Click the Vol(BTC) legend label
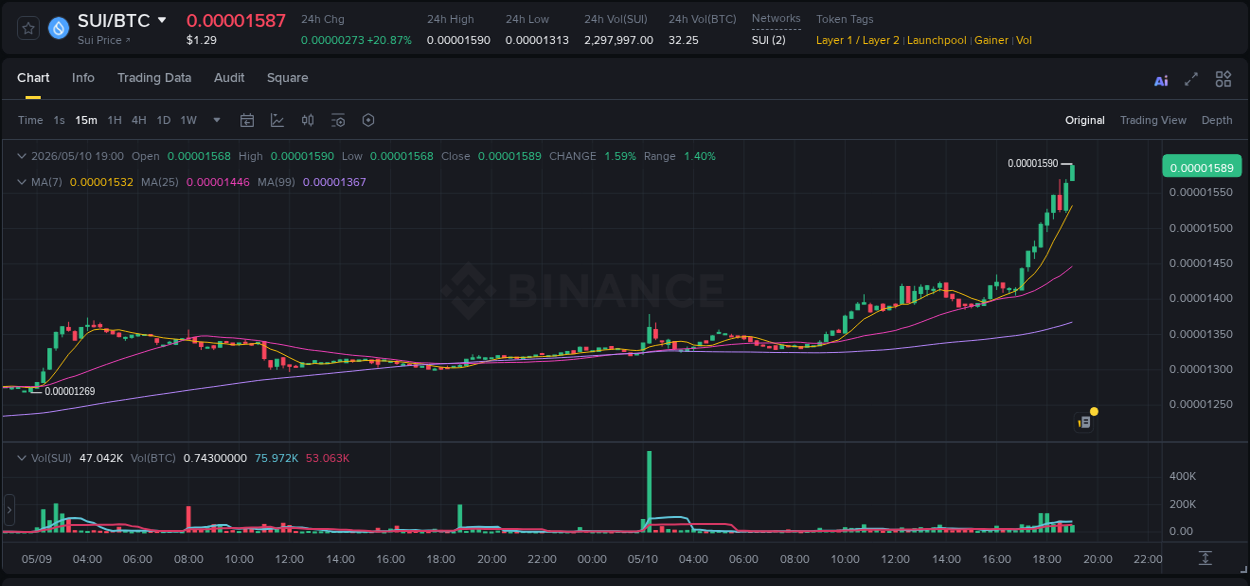Image resolution: width=1250 pixels, height=586 pixels. click(153, 458)
